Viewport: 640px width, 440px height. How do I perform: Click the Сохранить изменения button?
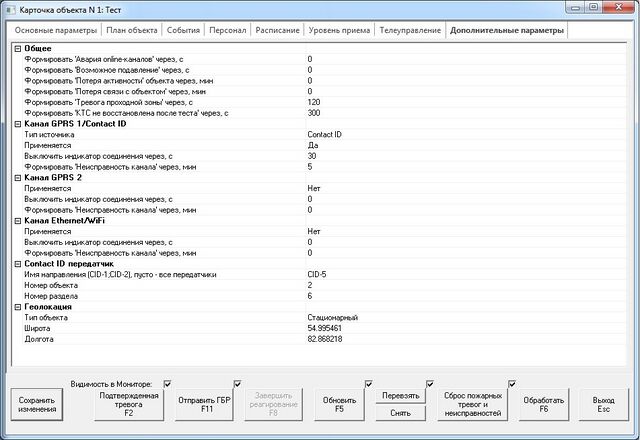click(x=37, y=405)
